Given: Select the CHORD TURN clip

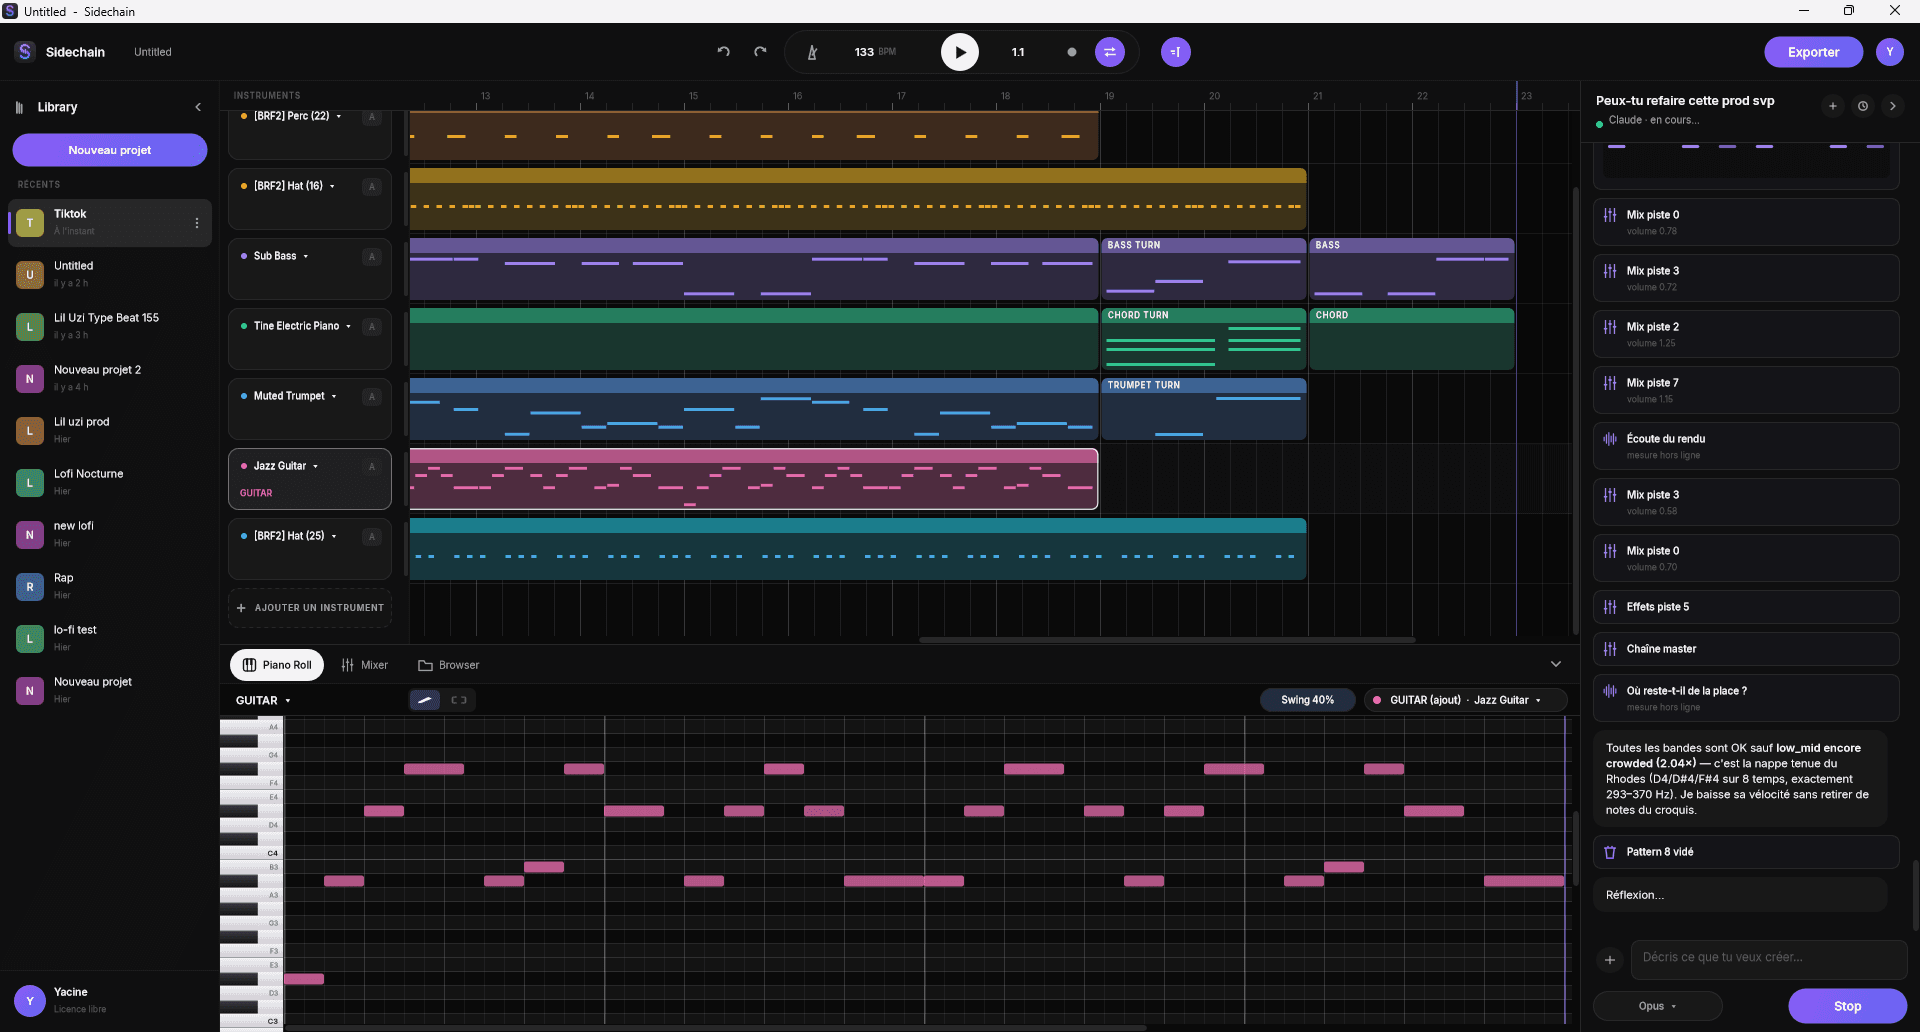Looking at the screenshot, I should click(x=1203, y=339).
